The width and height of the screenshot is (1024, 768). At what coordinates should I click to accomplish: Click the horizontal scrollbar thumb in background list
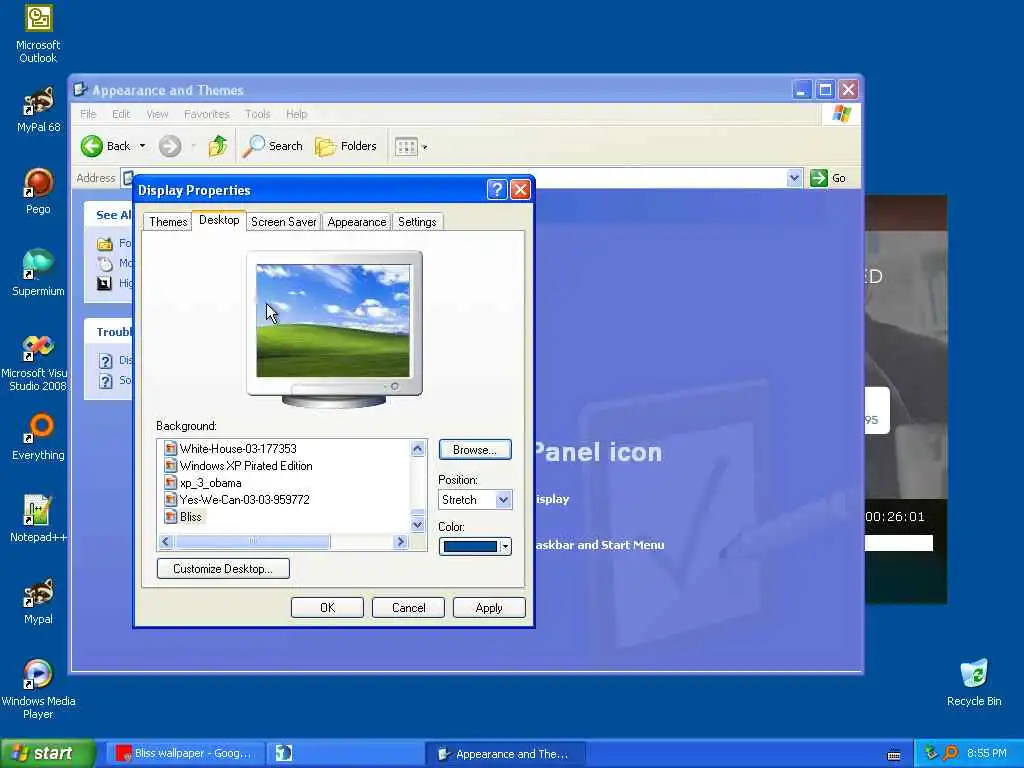tap(253, 541)
